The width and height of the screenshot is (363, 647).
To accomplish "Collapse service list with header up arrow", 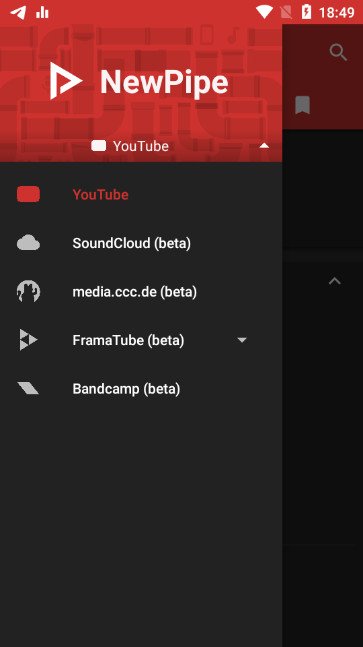I will tap(264, 146).
